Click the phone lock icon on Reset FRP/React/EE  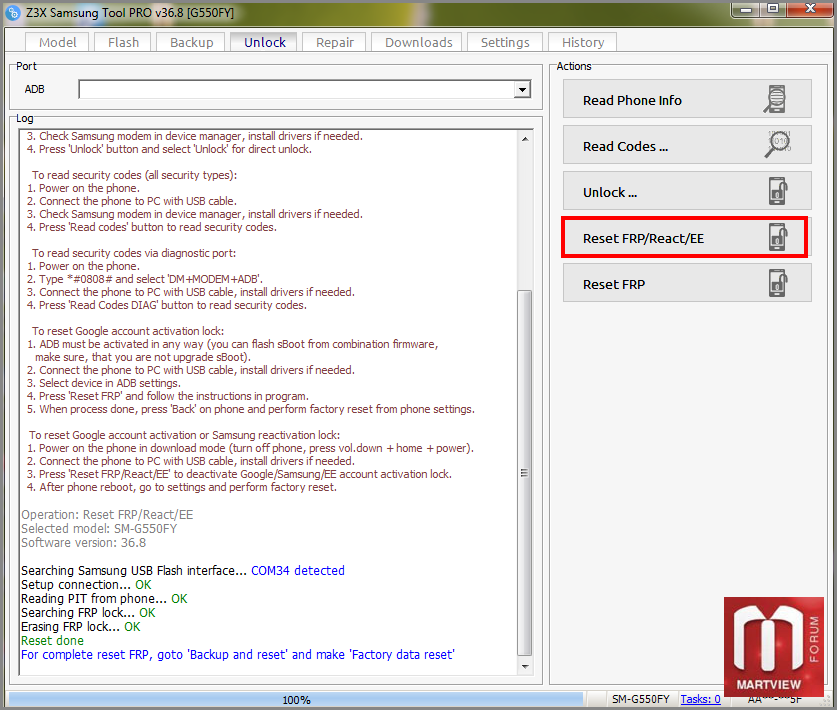click(778, 237)
